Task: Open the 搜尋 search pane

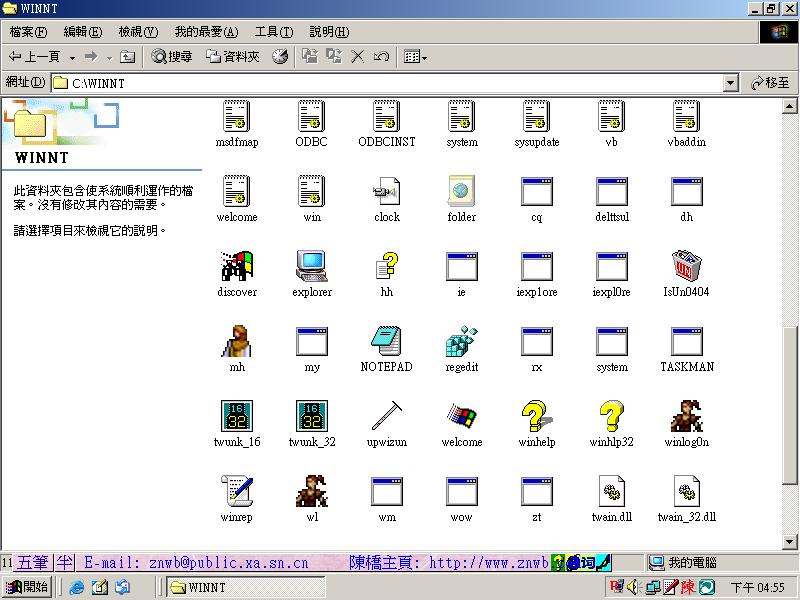Action: click(172, 57)
